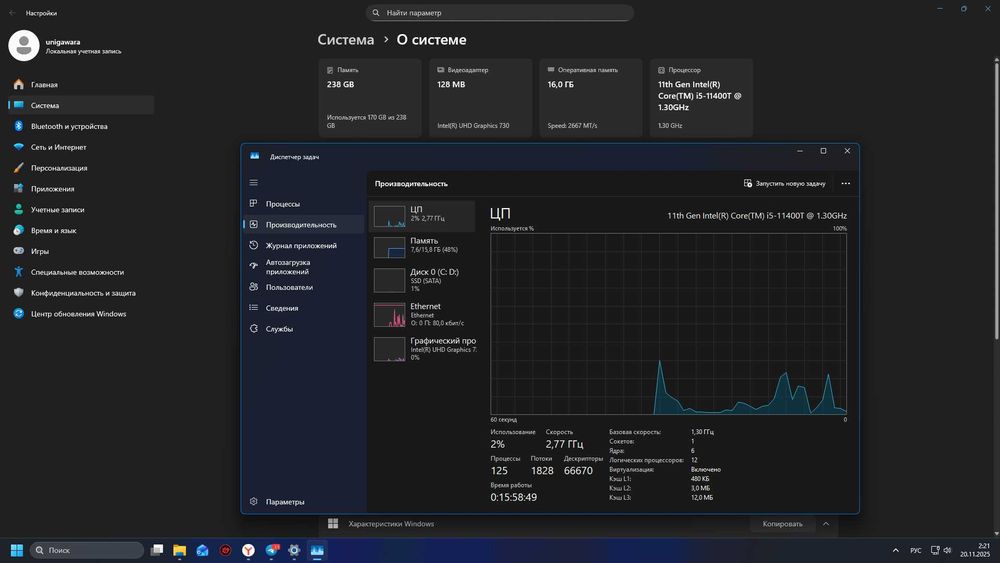Click the РУС language indicator
The height and width of the screenshot is (563, 1000).
[916, 550]
